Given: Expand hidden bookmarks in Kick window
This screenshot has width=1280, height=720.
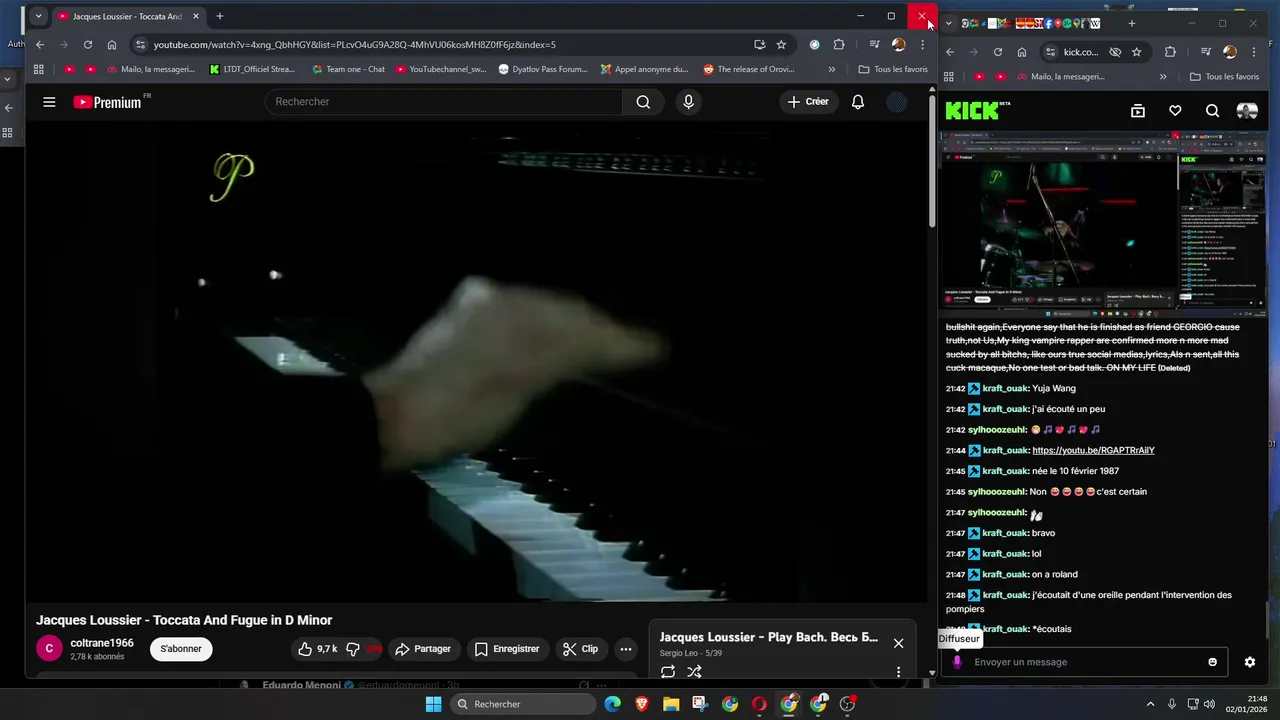Looking at the screenshot, I should tap(1163, 76).
